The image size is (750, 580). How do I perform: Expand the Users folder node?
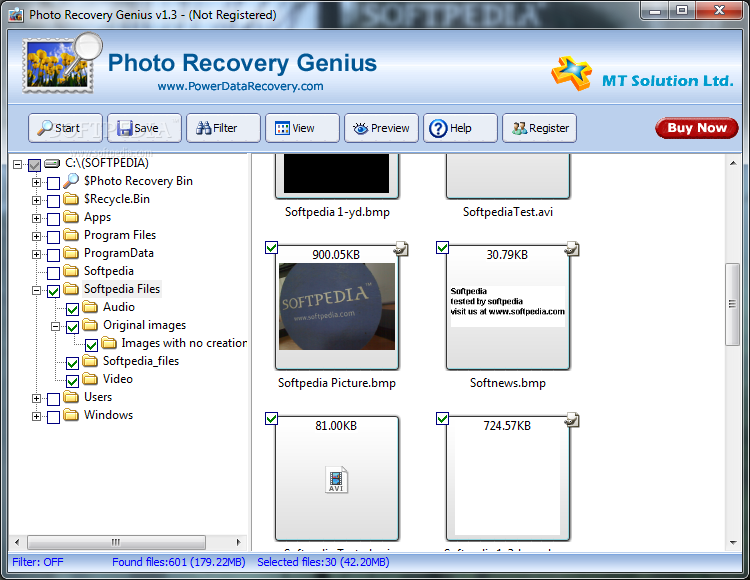point(36,398)
